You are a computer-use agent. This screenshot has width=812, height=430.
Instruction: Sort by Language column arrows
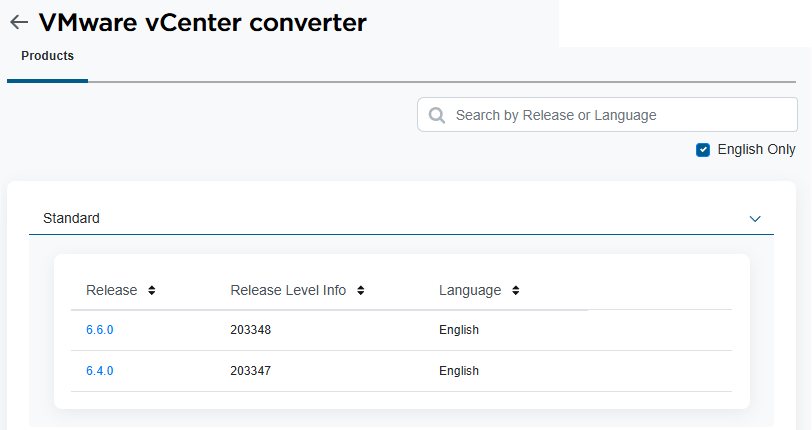pyautogui.click(x=516, y=290)
